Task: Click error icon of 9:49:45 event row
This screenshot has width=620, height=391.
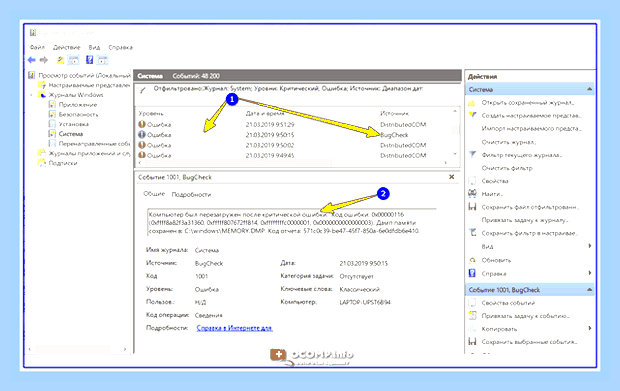Action: pos(142,155)
